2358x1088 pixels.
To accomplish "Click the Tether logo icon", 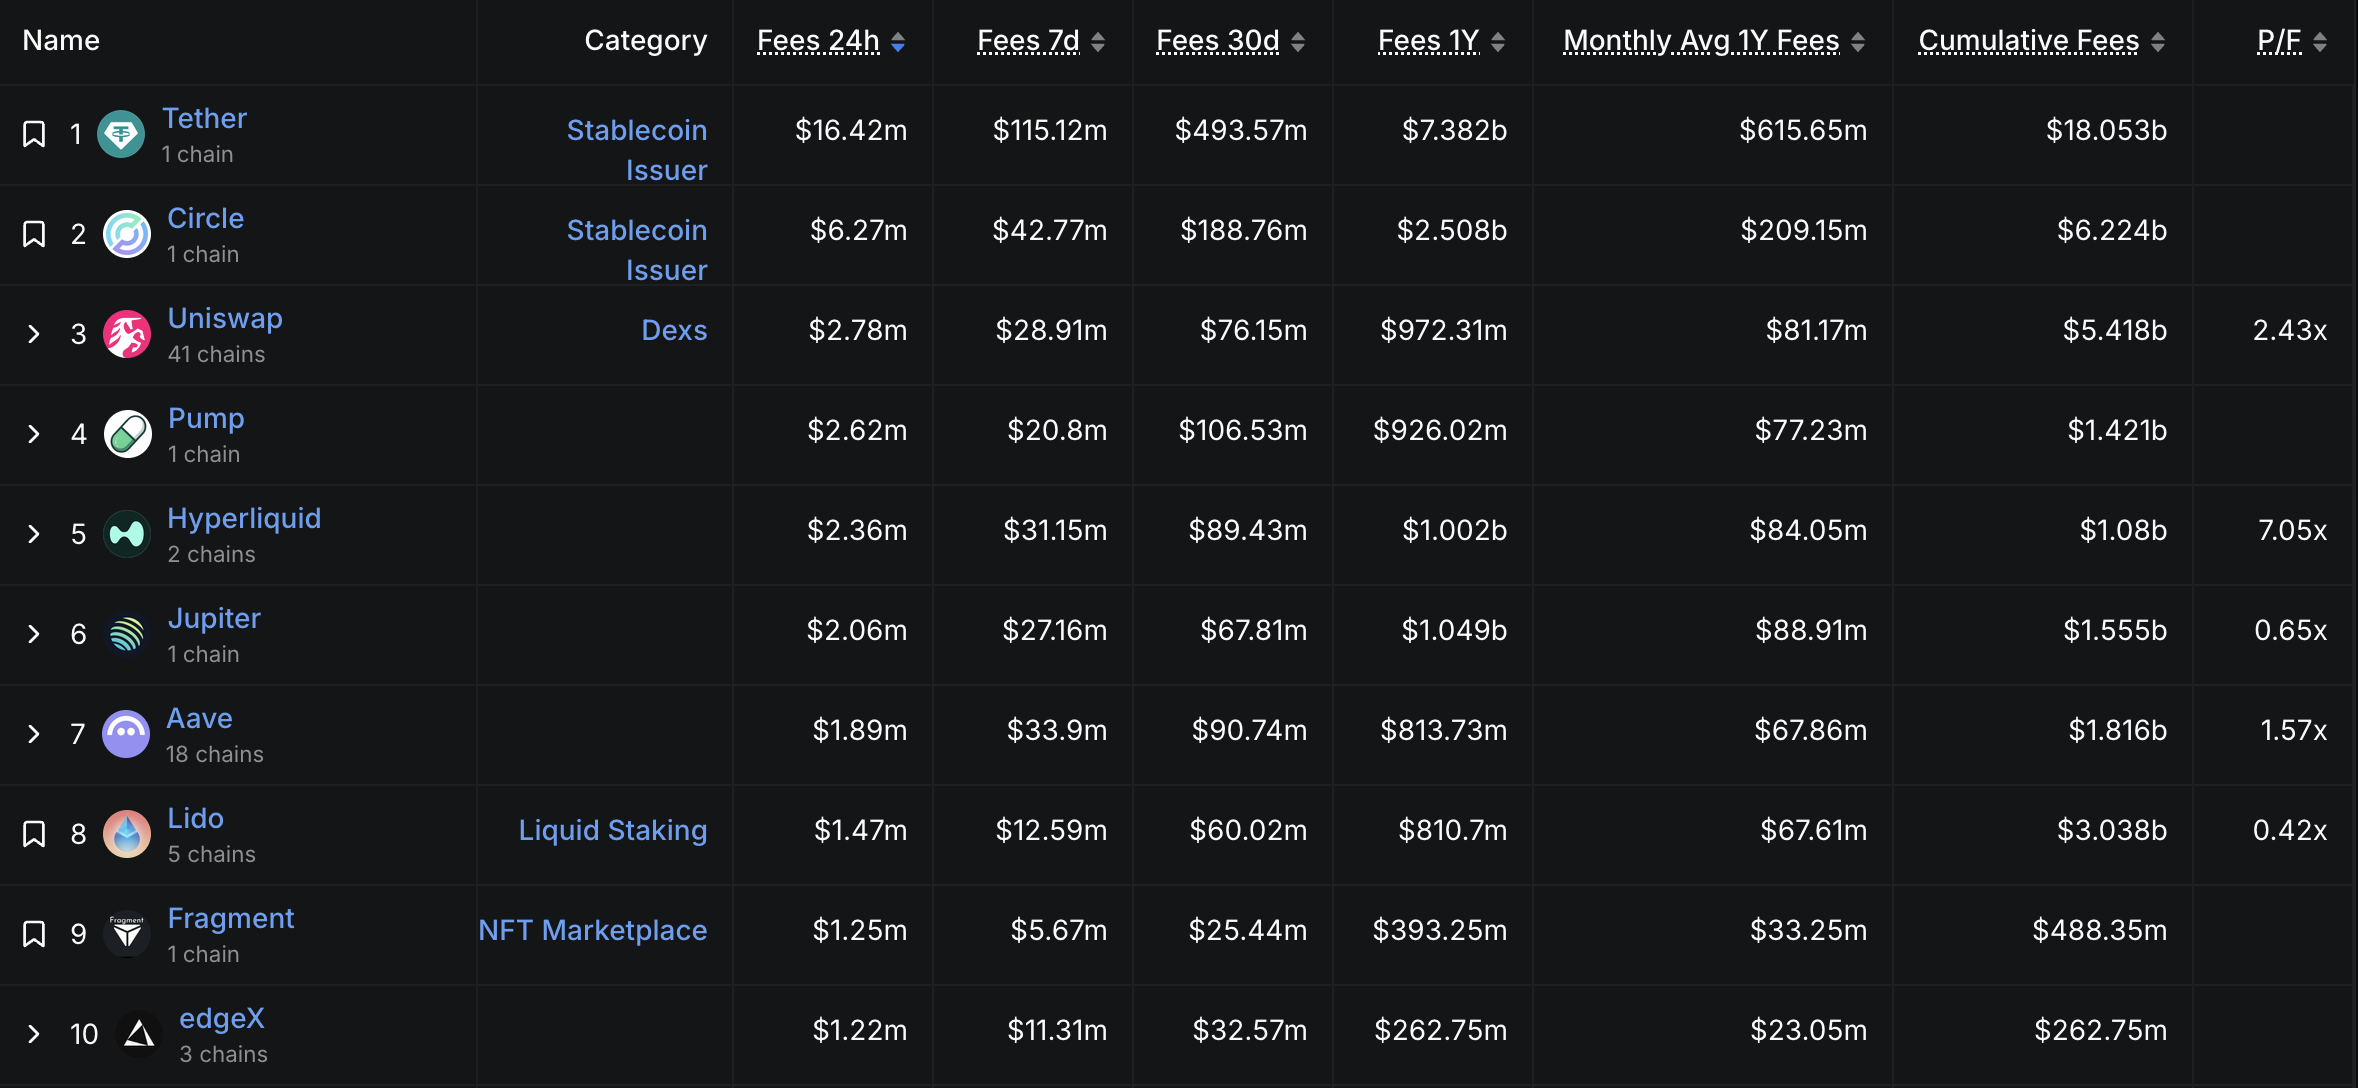I will pyautogui.click(x=121, y=134).
